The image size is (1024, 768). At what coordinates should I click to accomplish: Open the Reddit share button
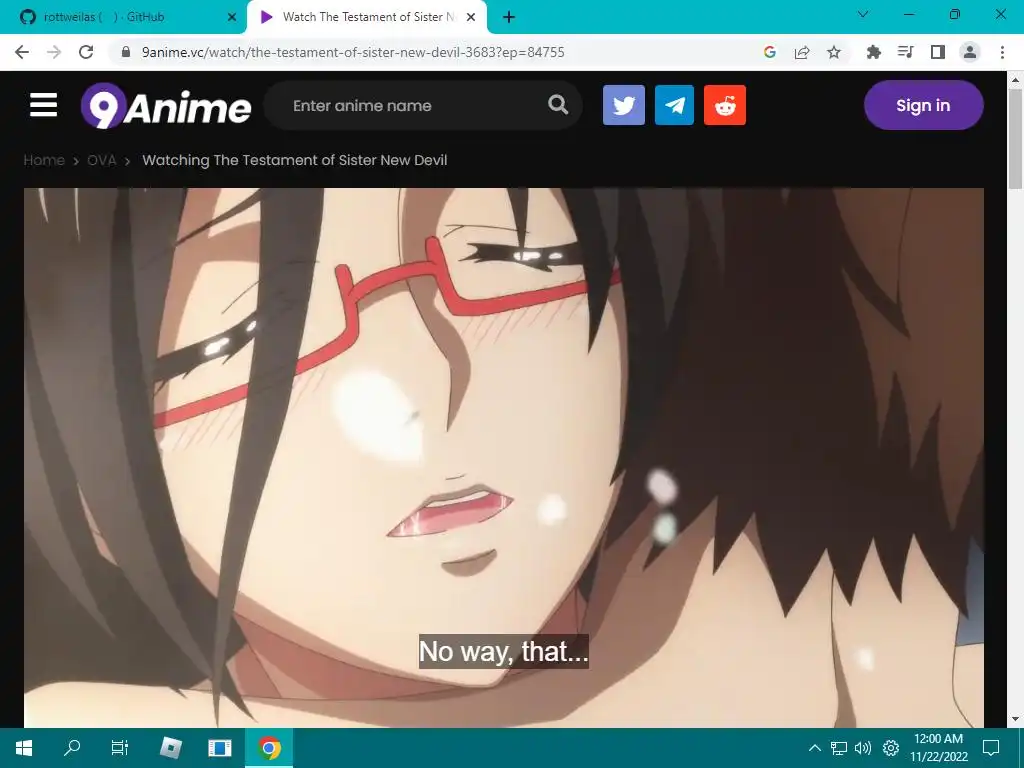(x=725, y=105)
